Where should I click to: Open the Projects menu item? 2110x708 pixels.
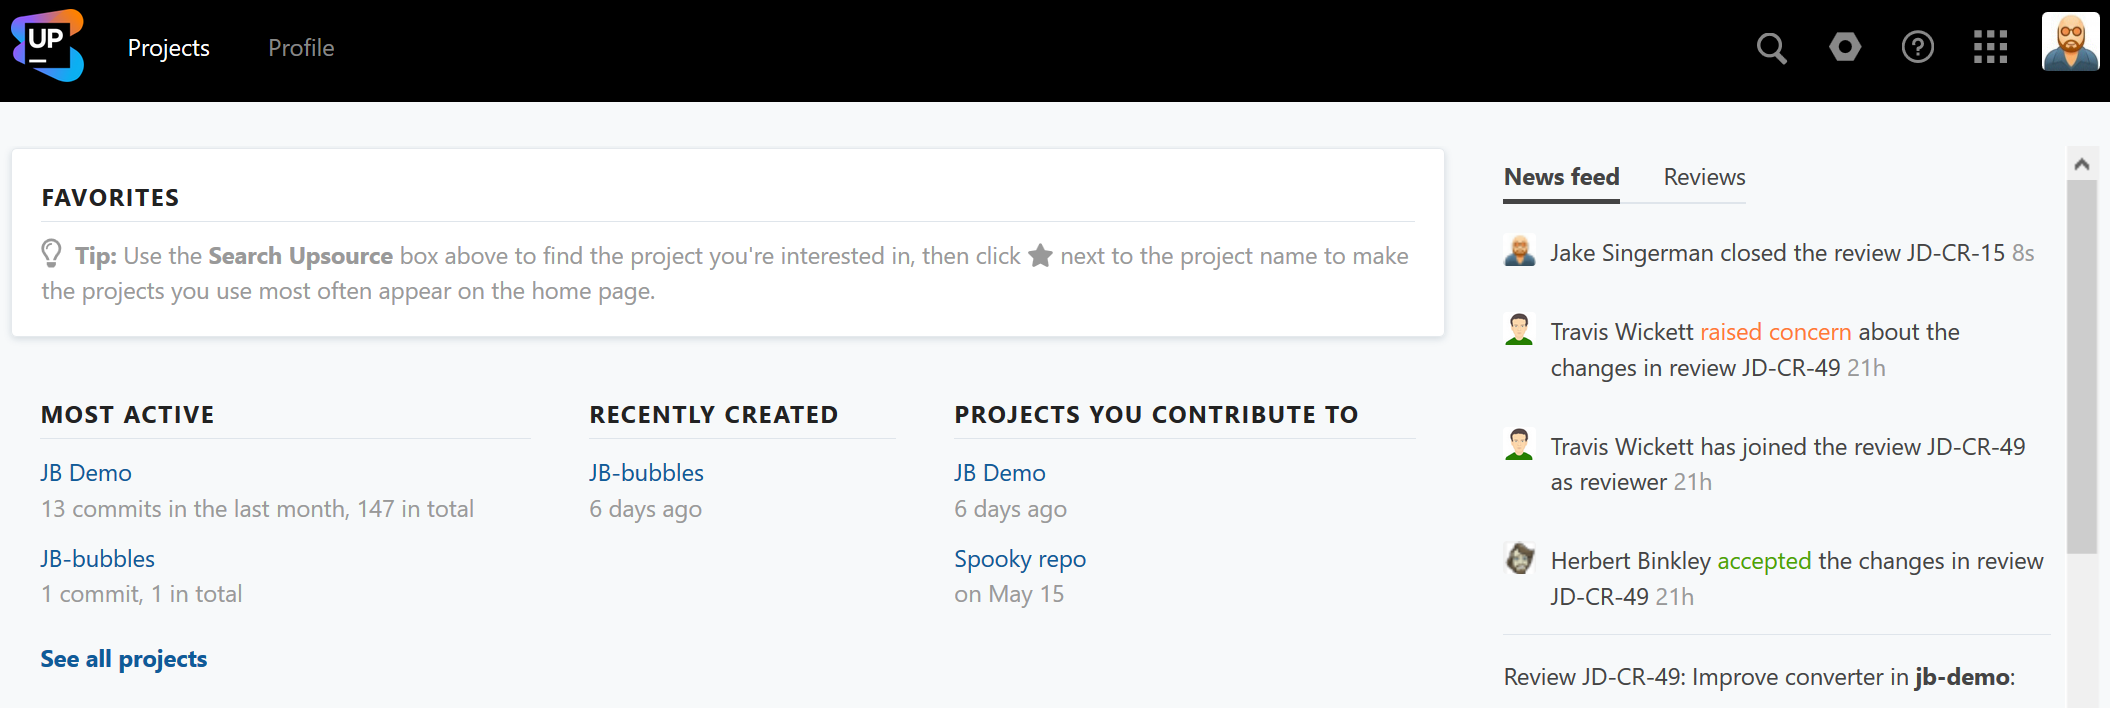[x=168, y=47]
